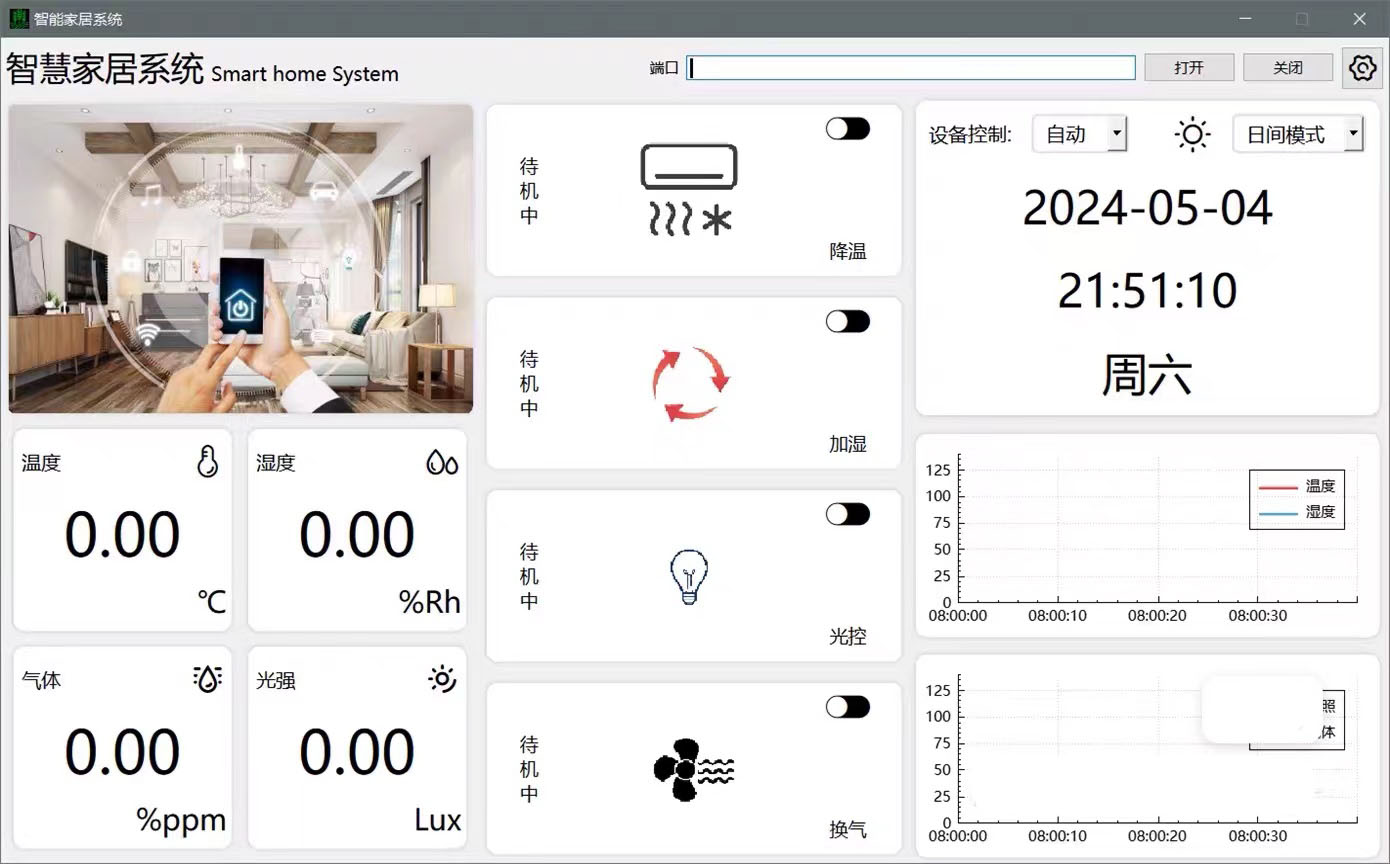Click the ventilation fan icon
1390x864 pixels.
coord(694,770)
